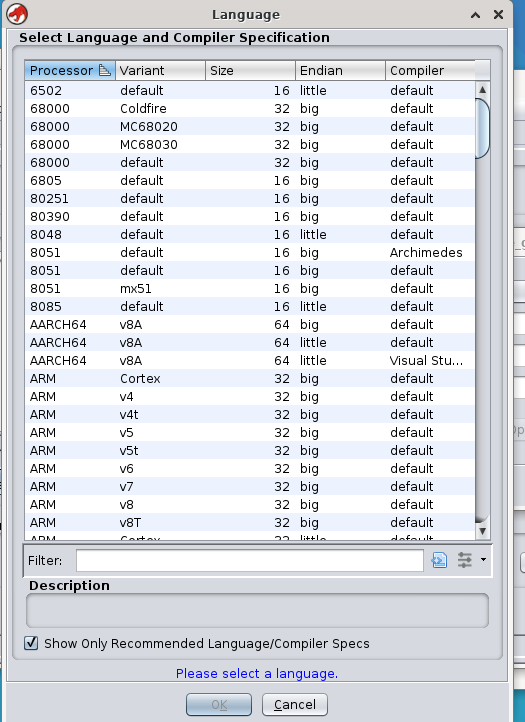Select the ARM v4 row

pyautogui.click(x=250, y=396)
